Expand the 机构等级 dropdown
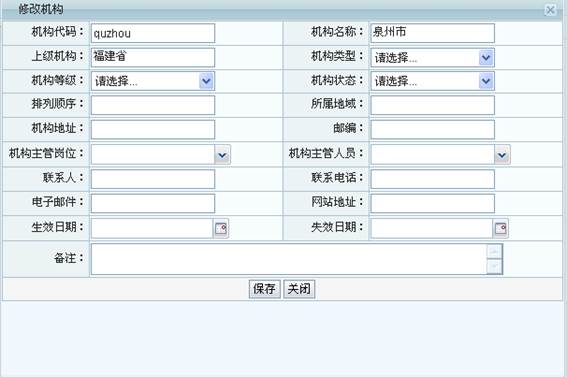Image resolution: width=567 pixels, height=377 pixels. click(x=206, y=81)
